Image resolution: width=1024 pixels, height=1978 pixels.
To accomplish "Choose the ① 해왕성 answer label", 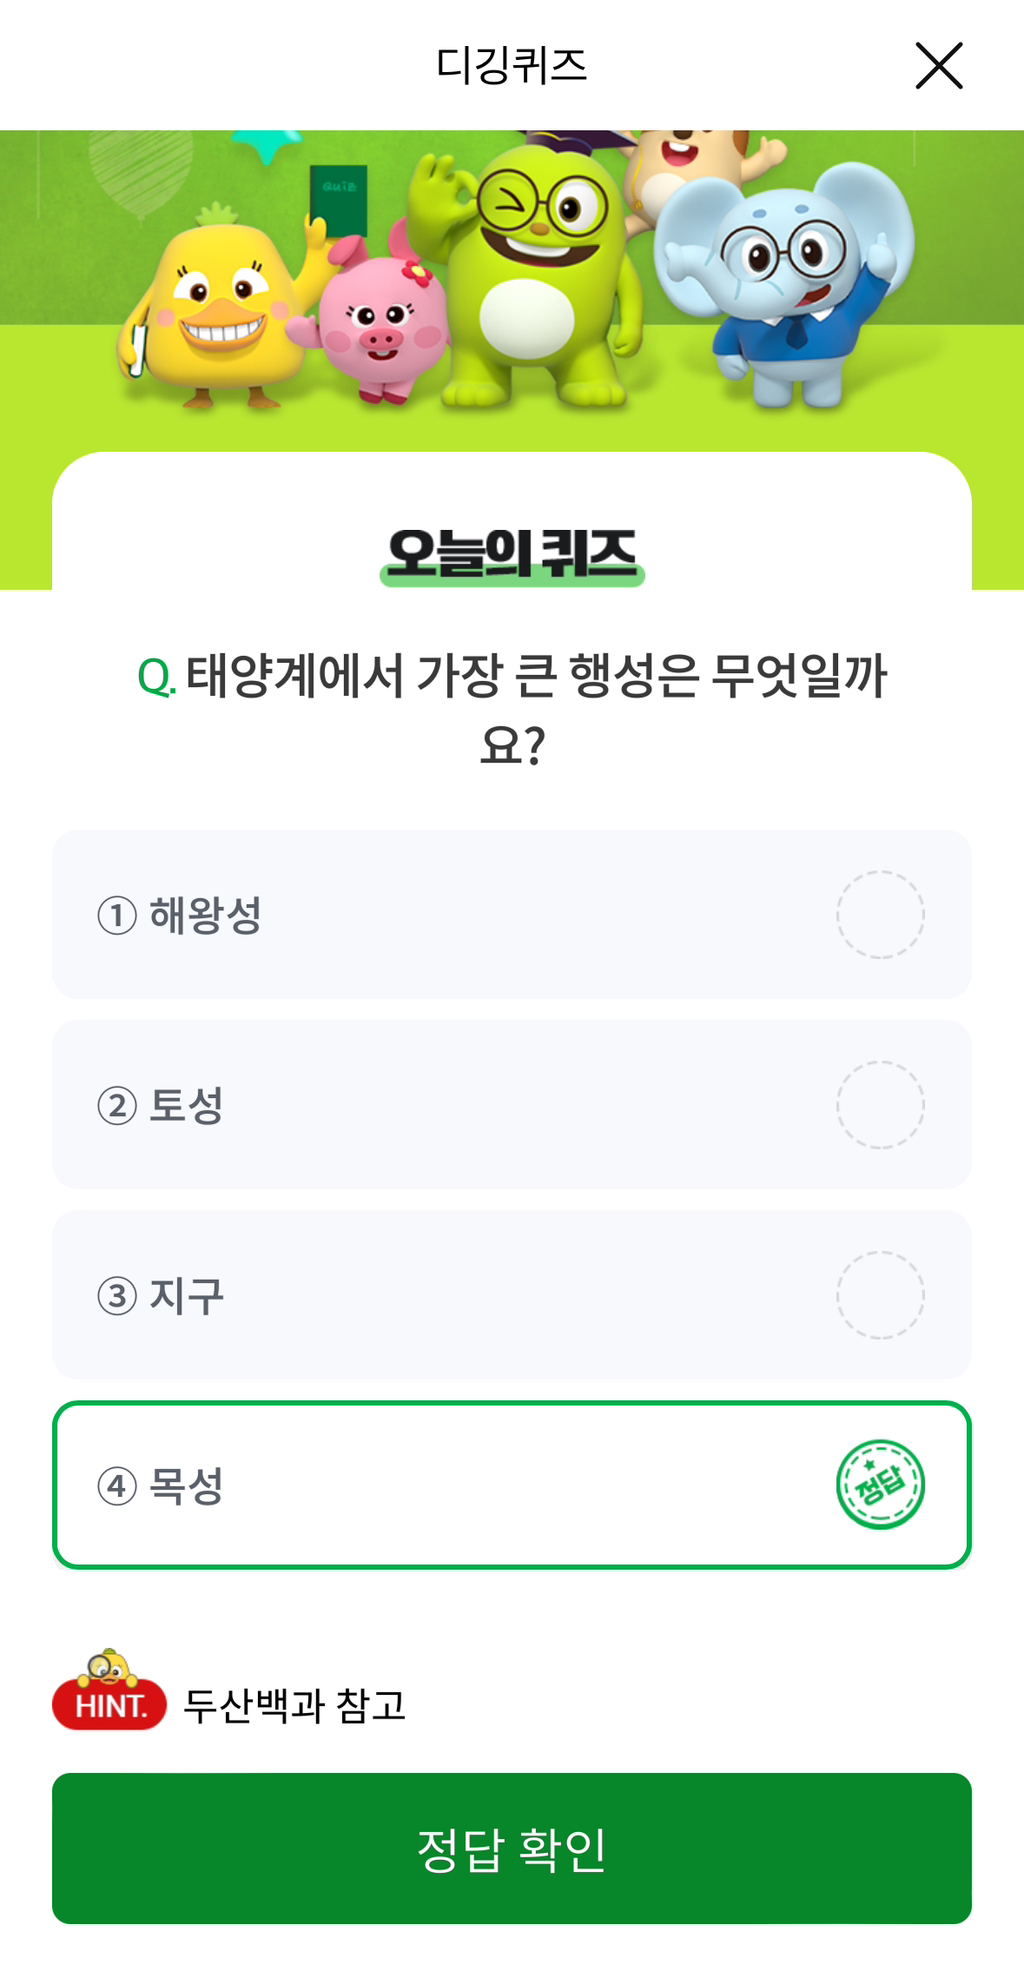I will pos(181,915).
